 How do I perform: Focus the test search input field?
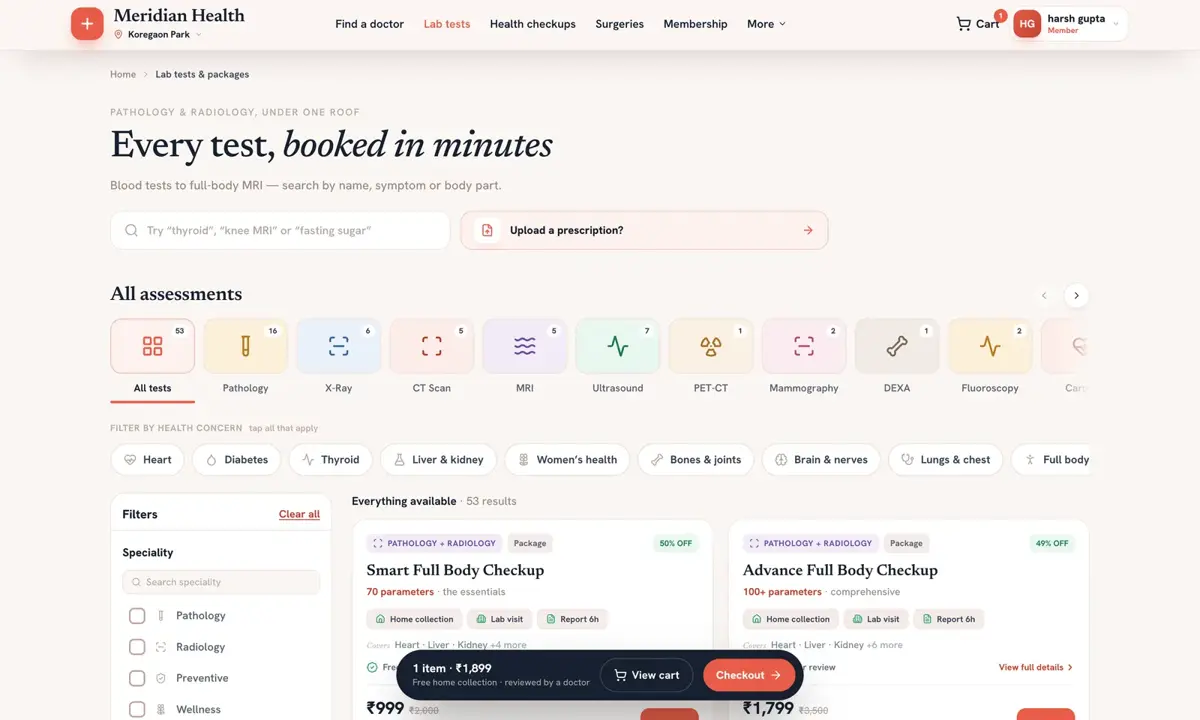pyautogui.click(x=280, y=230)
